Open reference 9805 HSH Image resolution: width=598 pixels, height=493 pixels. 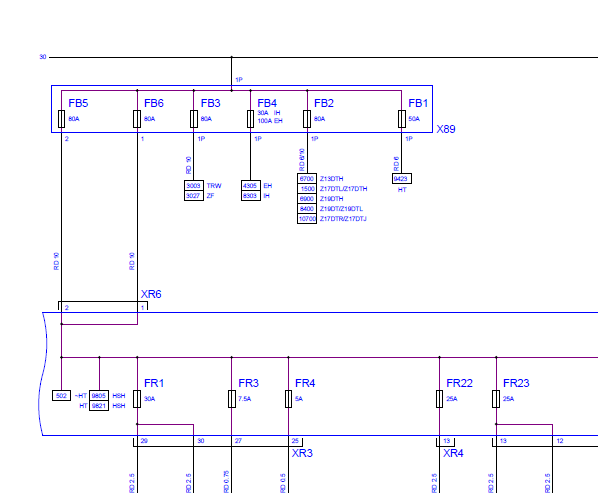(x=99, y=395)
